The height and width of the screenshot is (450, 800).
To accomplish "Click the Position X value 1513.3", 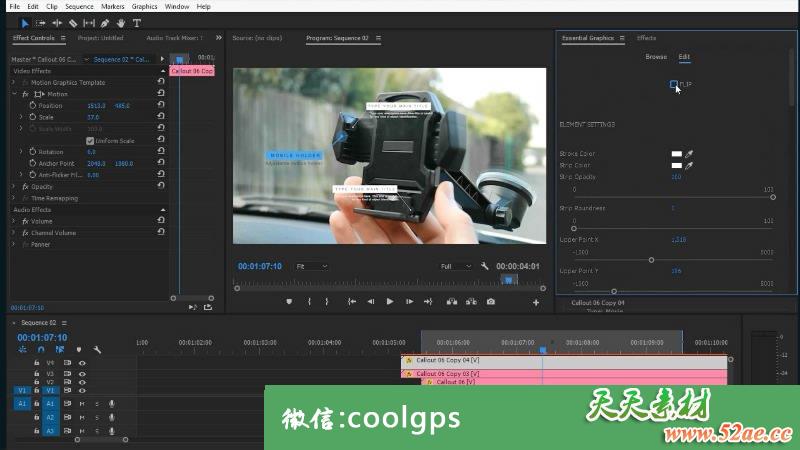I will (x=96, y=106).
